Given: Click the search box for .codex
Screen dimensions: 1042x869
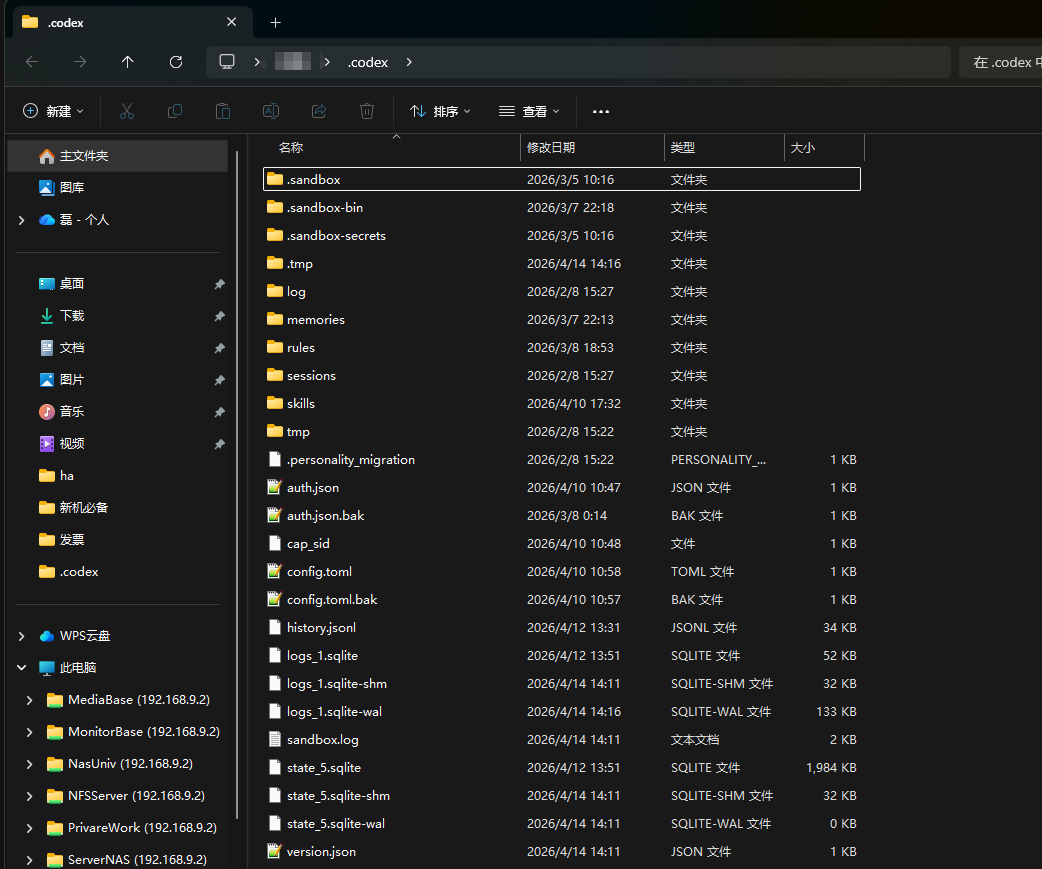Looking at the screenshot, I should pyautogui.click(x=1001, y=62).
